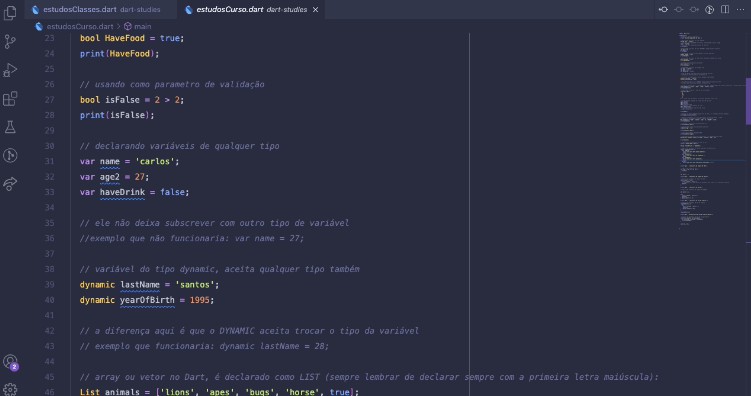Open the GitLens circular activity icon
Image resolution: width=751 pixels, height=396 pixels.
coord(10,155)
